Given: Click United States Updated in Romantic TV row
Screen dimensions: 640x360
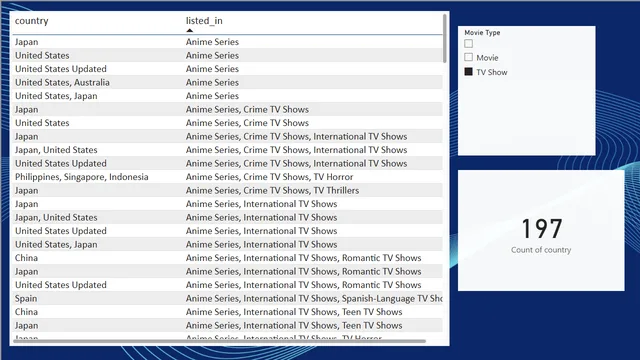Looking at the screenshot, I should pos(61,285).
